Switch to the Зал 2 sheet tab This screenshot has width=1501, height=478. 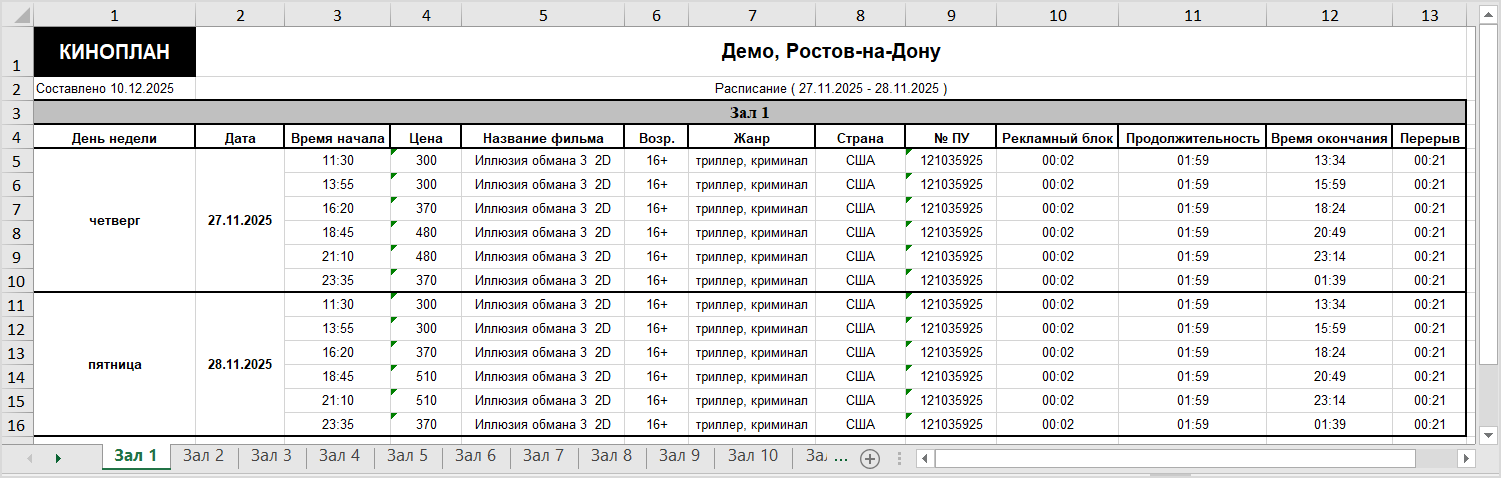203,456
